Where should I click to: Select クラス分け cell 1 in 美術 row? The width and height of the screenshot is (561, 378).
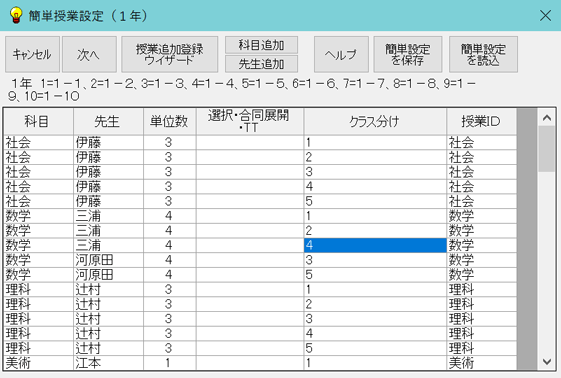(x=375, y=363)
